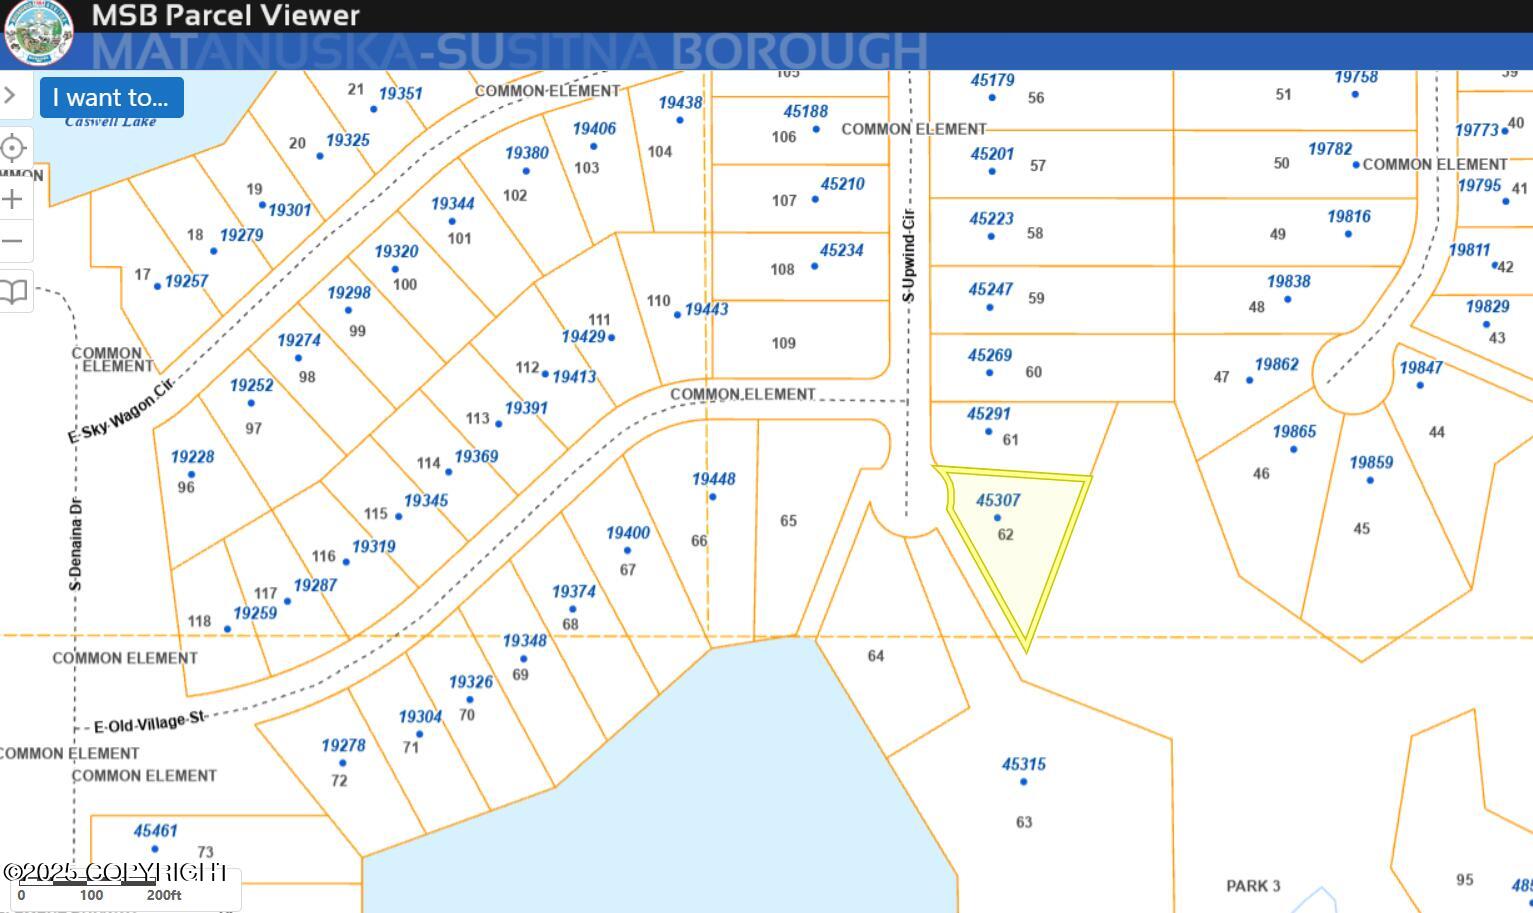Click address label 19278 on lot 72
Screen dimensions: 1533x913
(x=343, y=745)
